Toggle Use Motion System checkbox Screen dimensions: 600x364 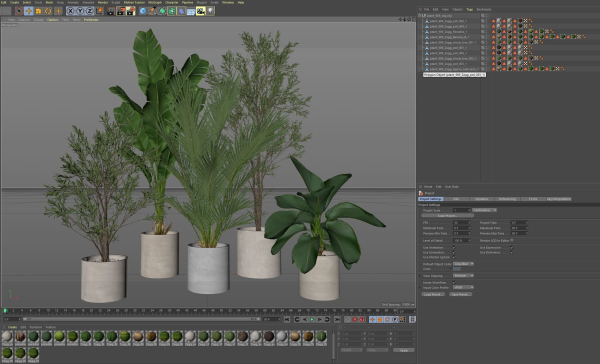454,257
